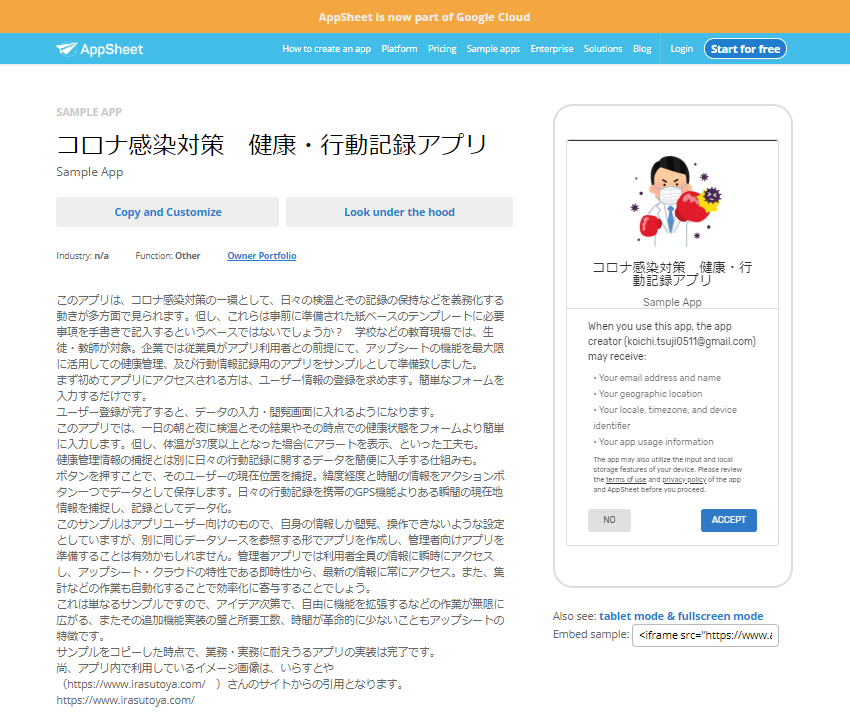Open Sample apps in navigation
Image resolution: width=850 pixels, height=724 pixels.
coord(493,49)
